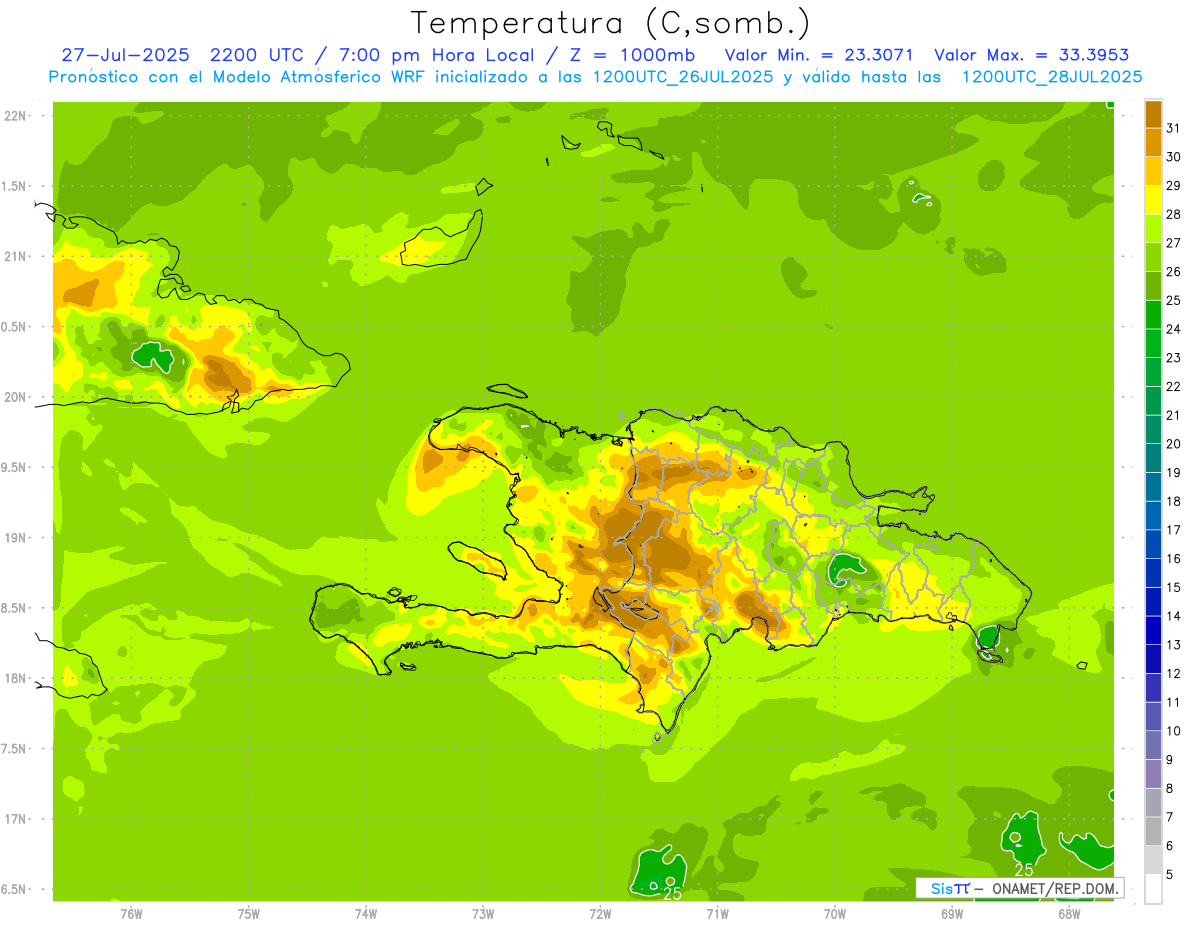Pick the legend swatch between 30 and 31

point(1153,142)
